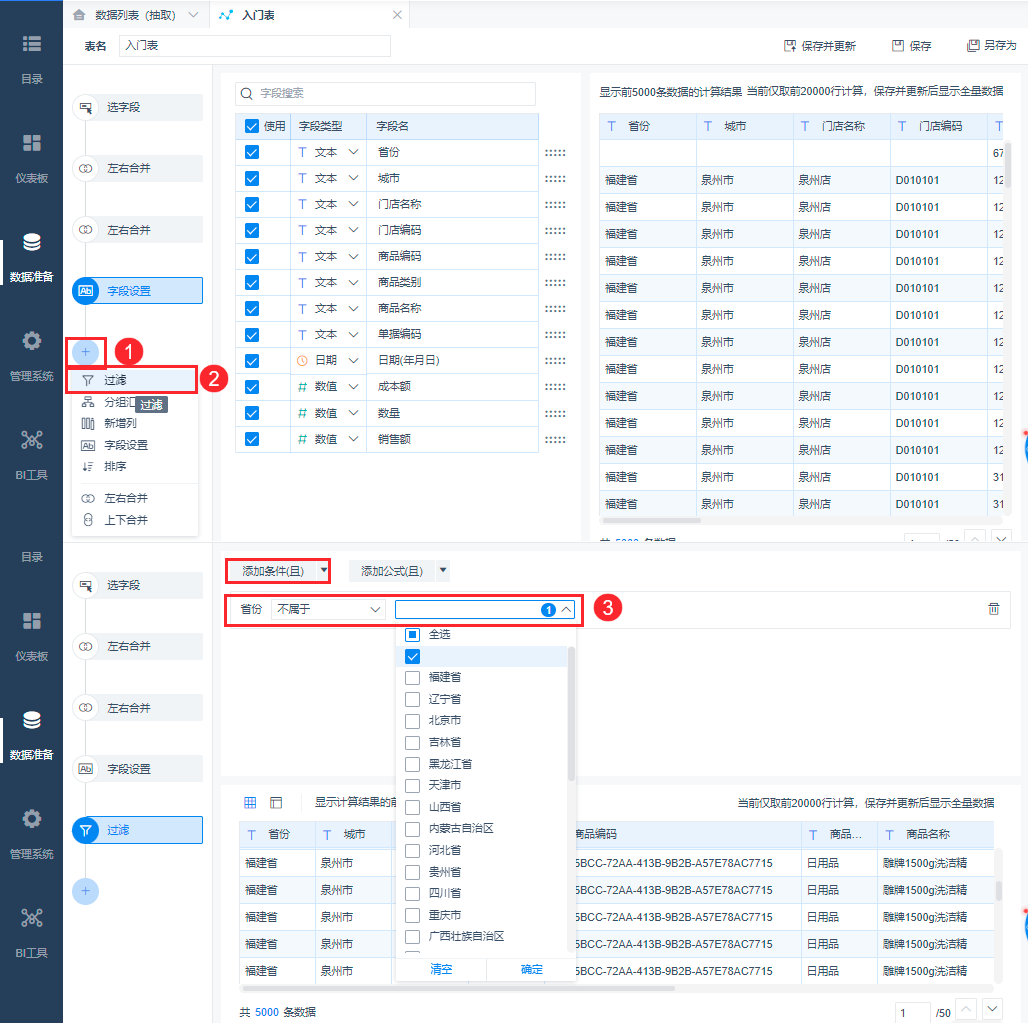The width and height of the screenshot is (1028, 1023).
Task: Uncheck the 门店编码 field checkbox
Action: 252,230
